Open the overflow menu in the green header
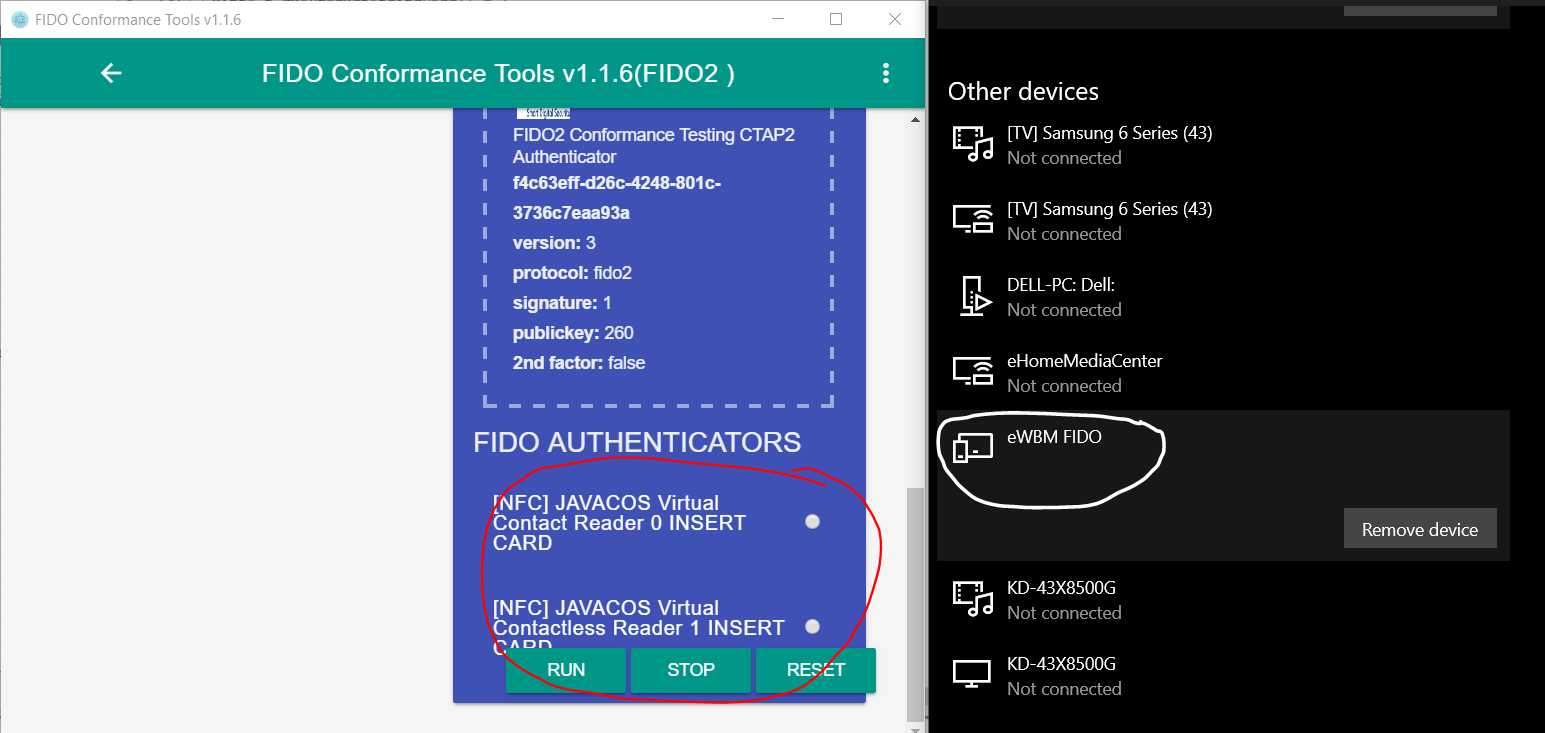Viewport: 1545px width, 733px height. pyautogui.click(x=885, y=72)
